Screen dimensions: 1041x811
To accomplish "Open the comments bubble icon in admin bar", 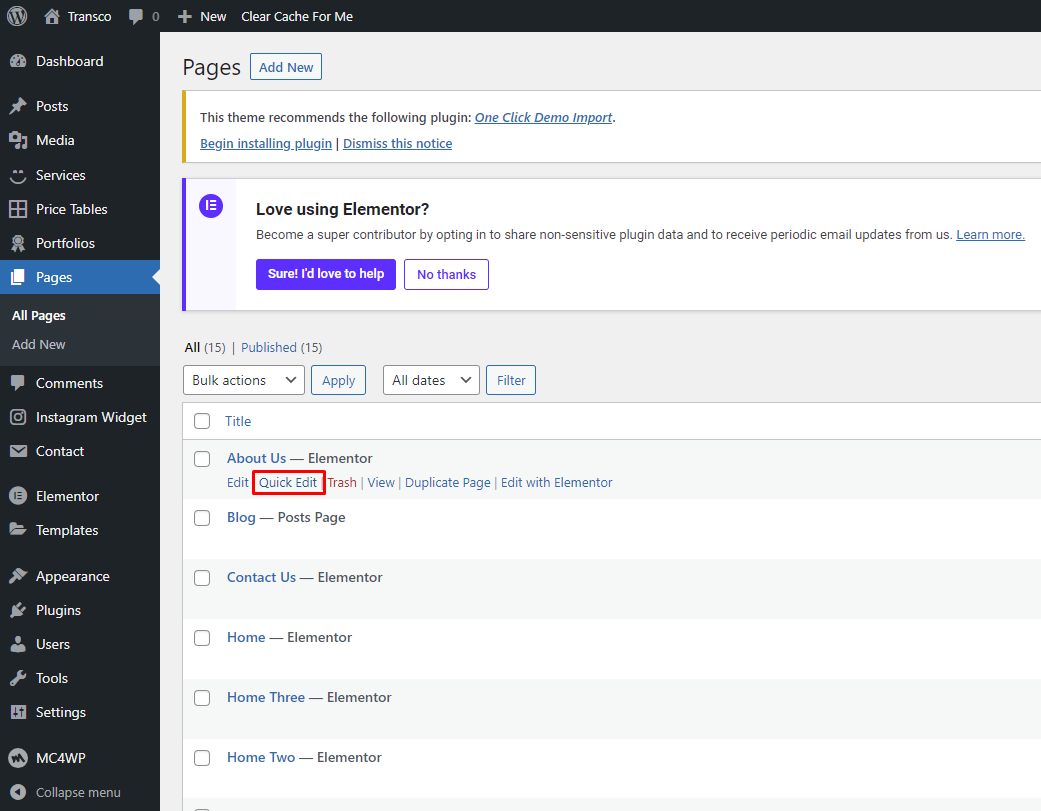I will pos(137,16).
